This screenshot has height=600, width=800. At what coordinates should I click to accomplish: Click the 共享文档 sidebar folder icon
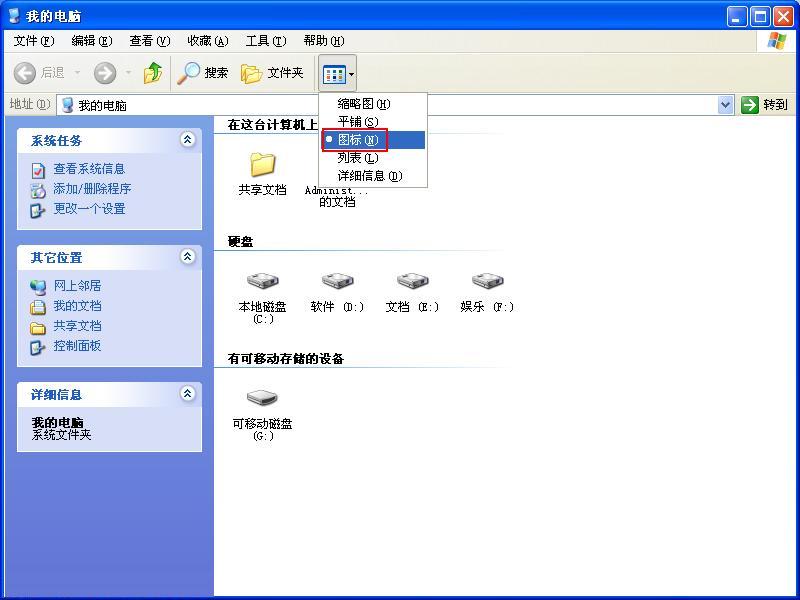click(x=38, y=327)
